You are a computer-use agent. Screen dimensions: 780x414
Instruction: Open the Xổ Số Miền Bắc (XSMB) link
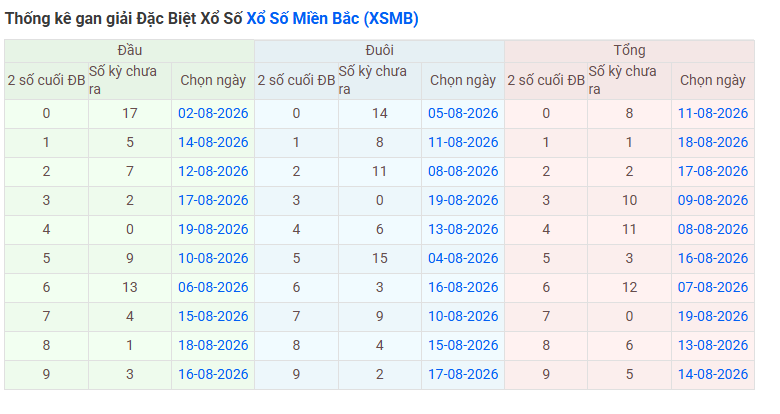pyautogui.click(x=332, y=18)
